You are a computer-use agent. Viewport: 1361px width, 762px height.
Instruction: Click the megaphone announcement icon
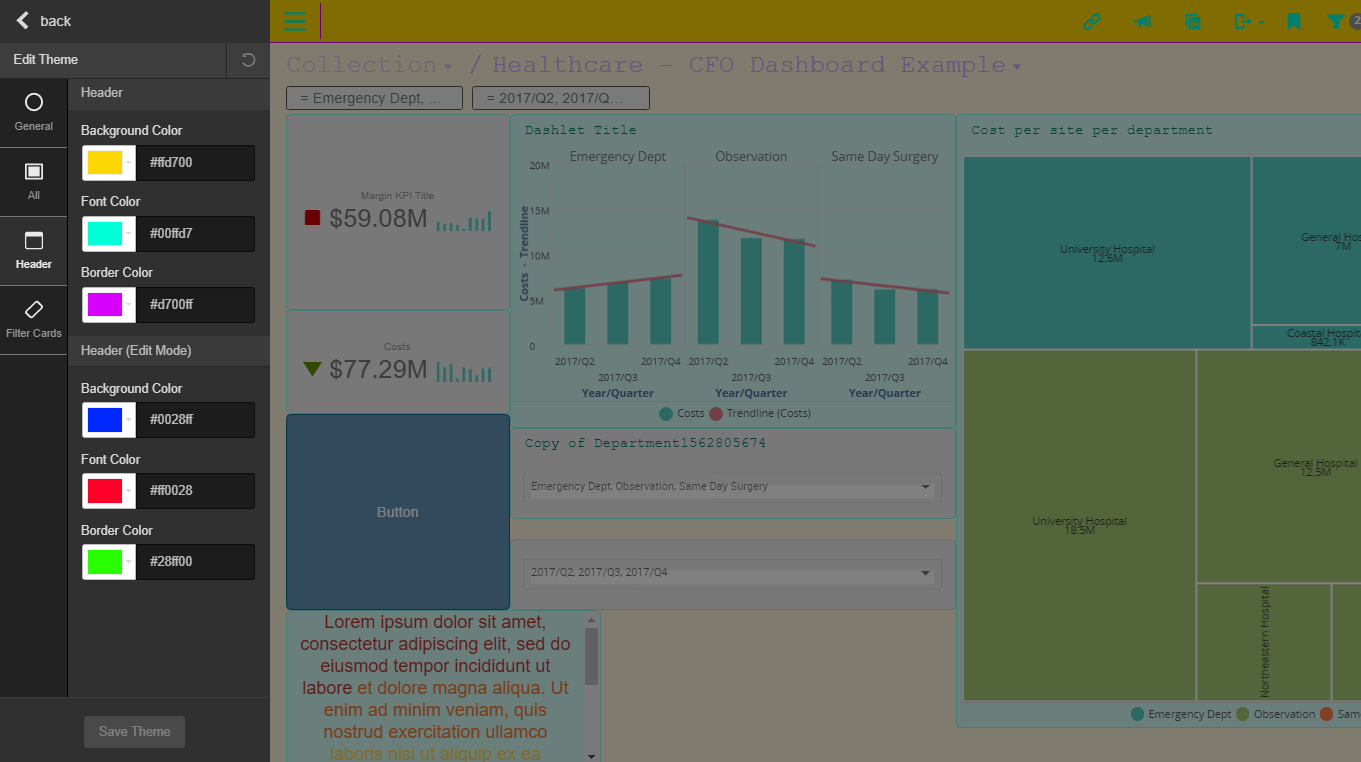1143,21
